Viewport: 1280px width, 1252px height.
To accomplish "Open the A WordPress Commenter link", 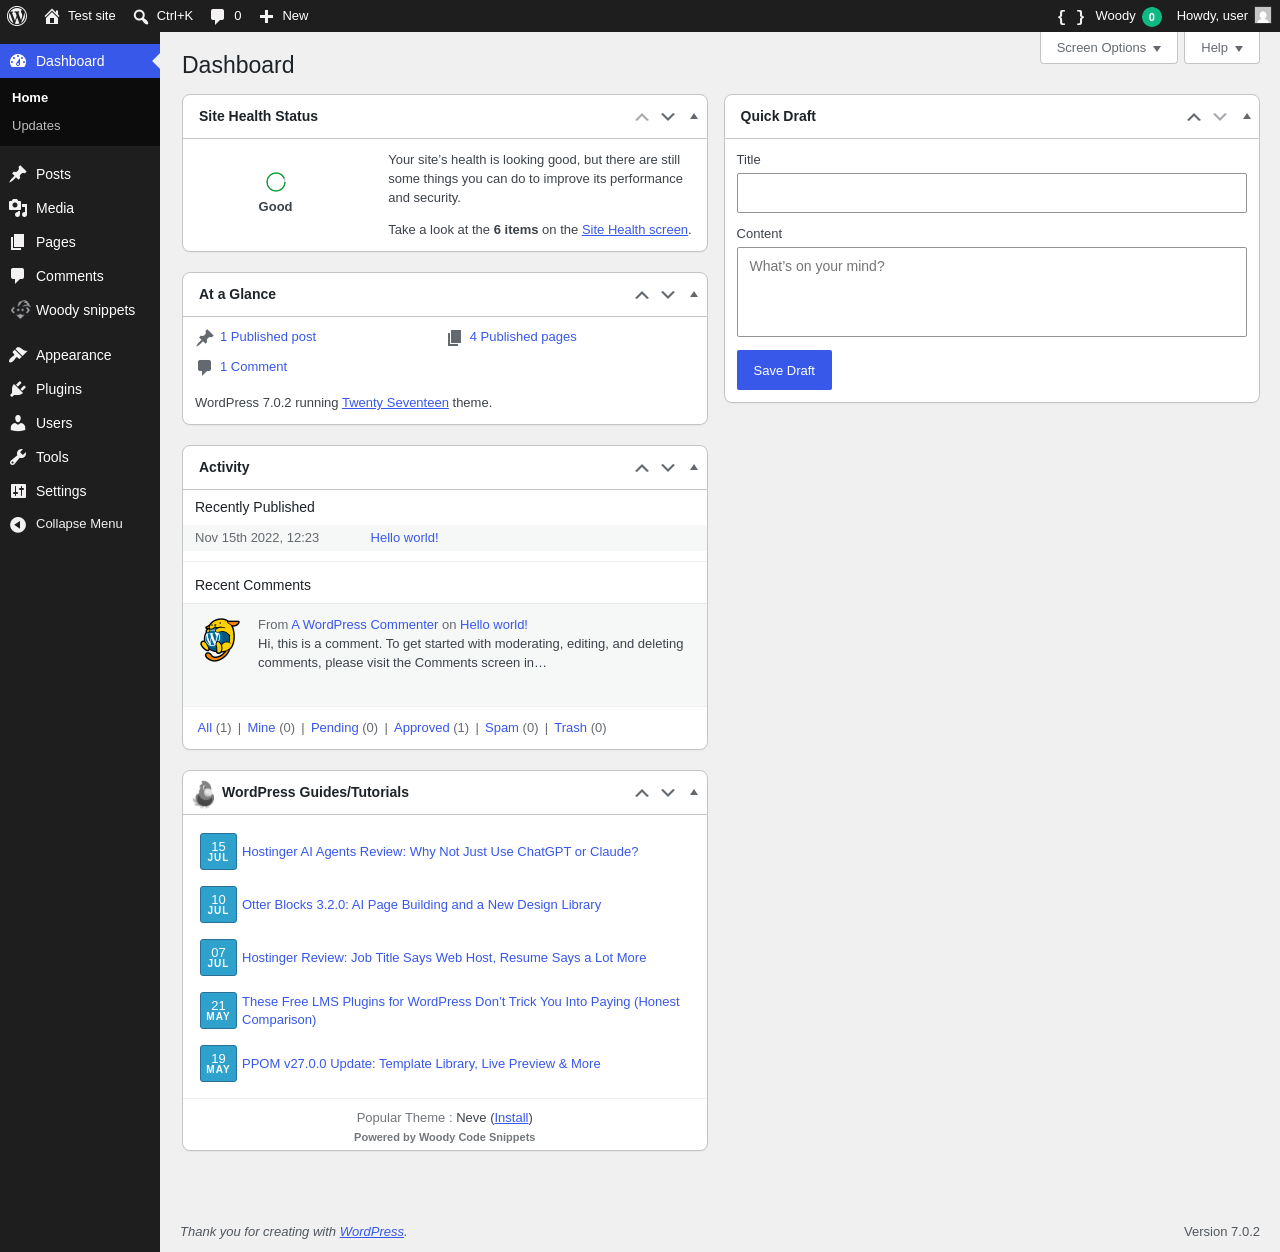I will (365, 625).
